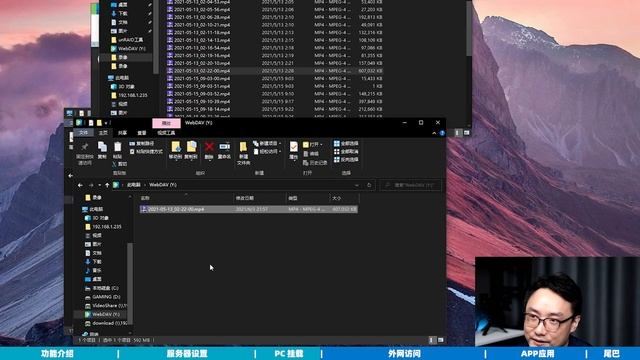Select local disk (C:) in tree
Image resolution: width=640 pixels, height=360 pixels.
pyautogui.click(x=101, y=288)
